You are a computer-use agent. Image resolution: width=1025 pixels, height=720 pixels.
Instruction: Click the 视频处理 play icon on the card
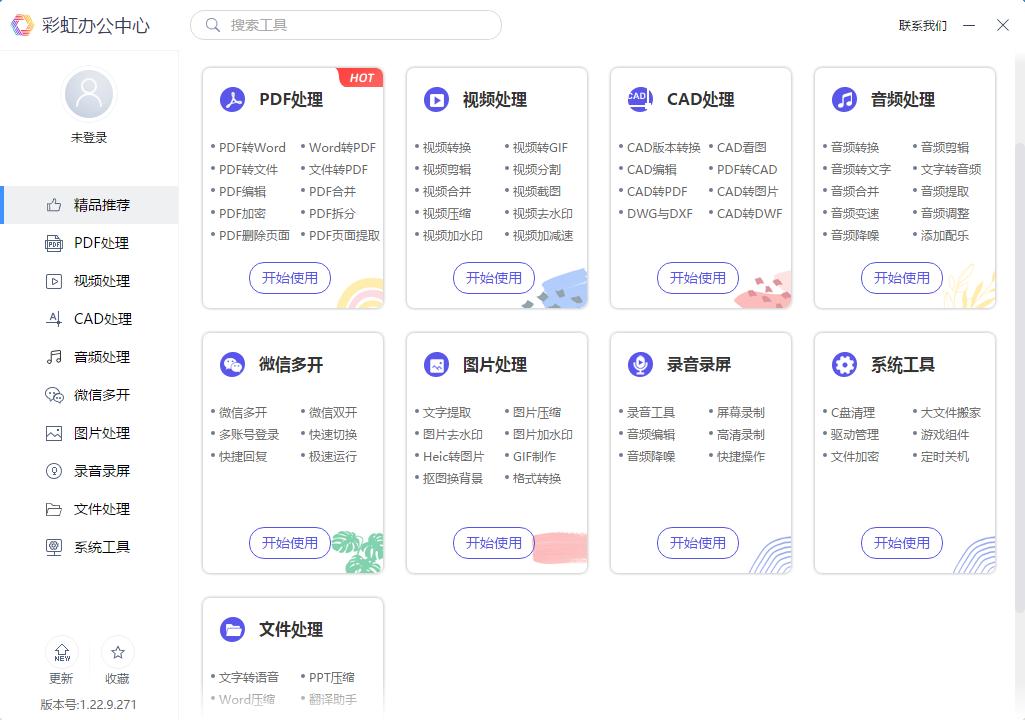(x=437, y=99)
